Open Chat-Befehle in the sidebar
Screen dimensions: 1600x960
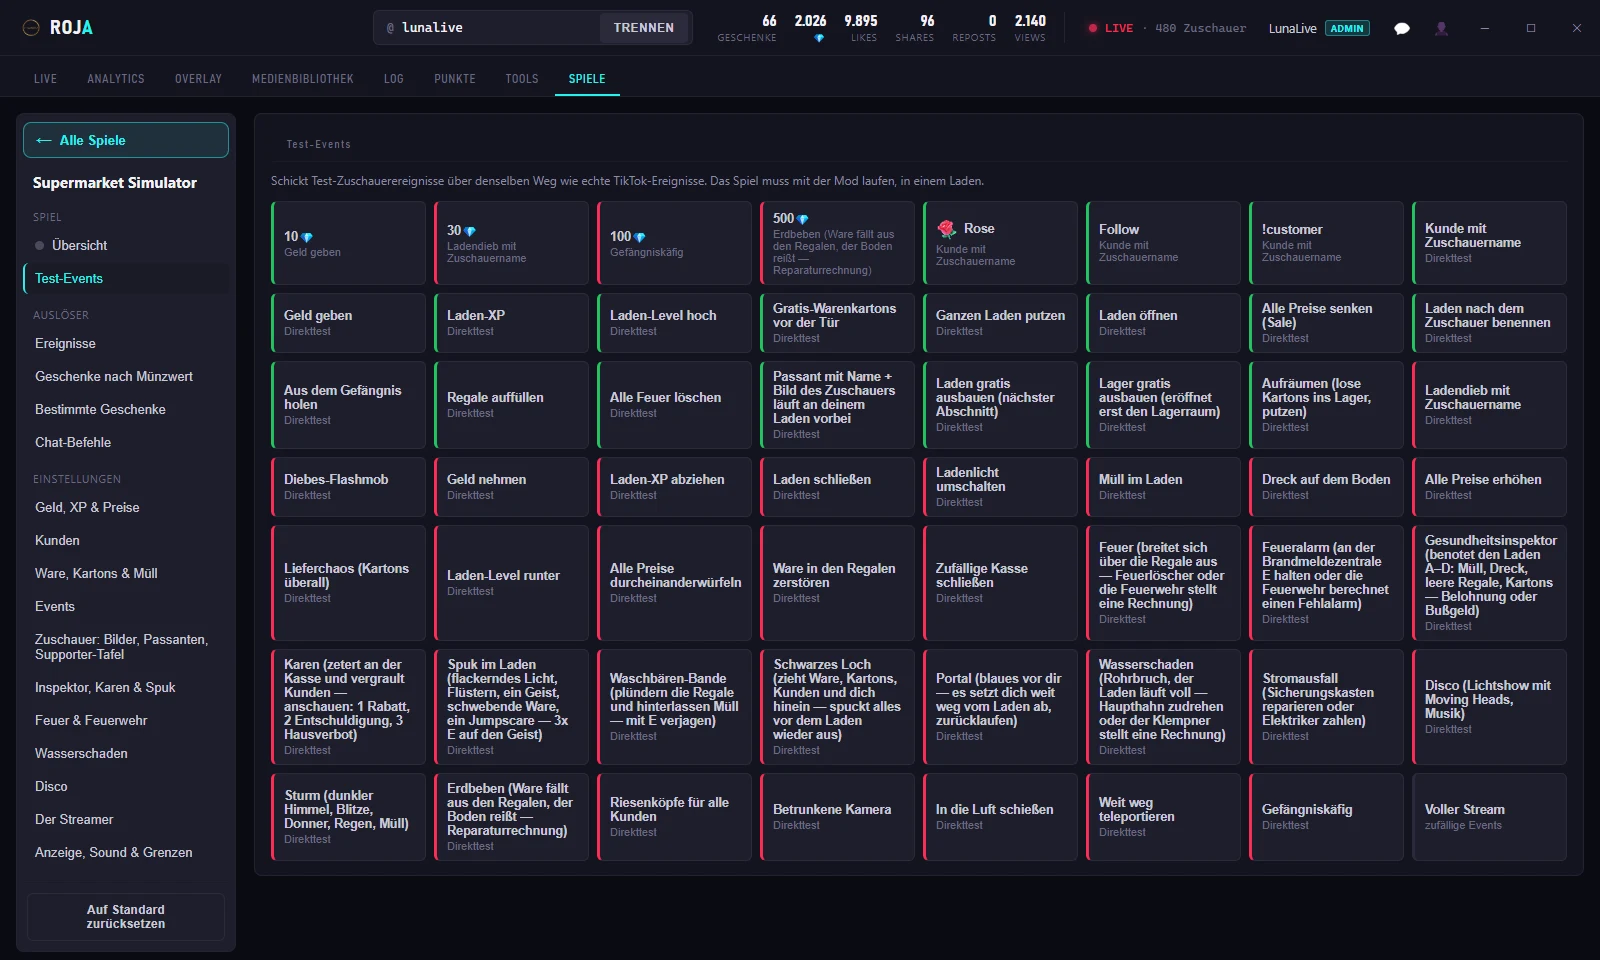(126, 442)
